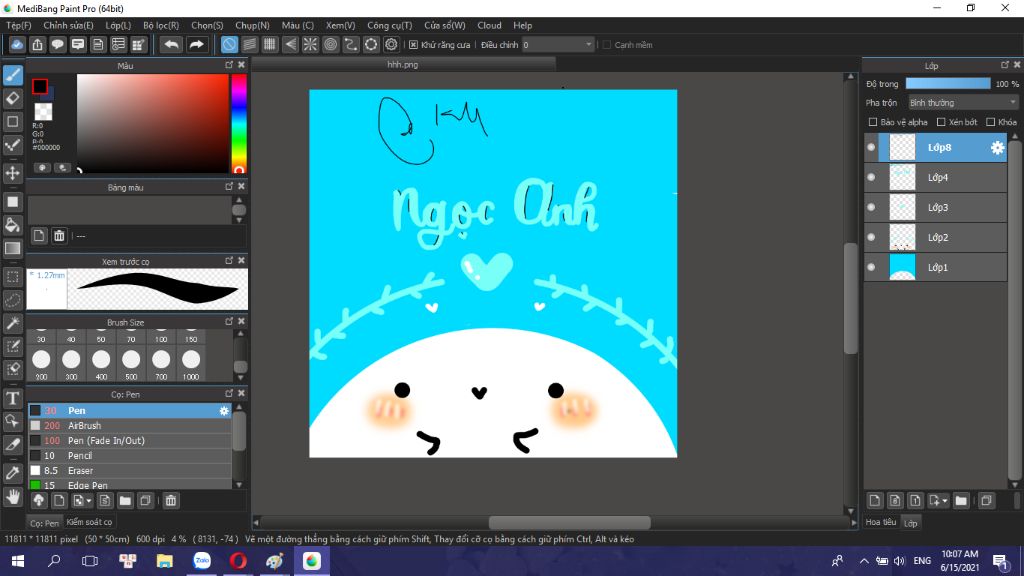Select Pencil brush in list
The height and width of the screenshot is (576, 1024).
tap(129, 456)
